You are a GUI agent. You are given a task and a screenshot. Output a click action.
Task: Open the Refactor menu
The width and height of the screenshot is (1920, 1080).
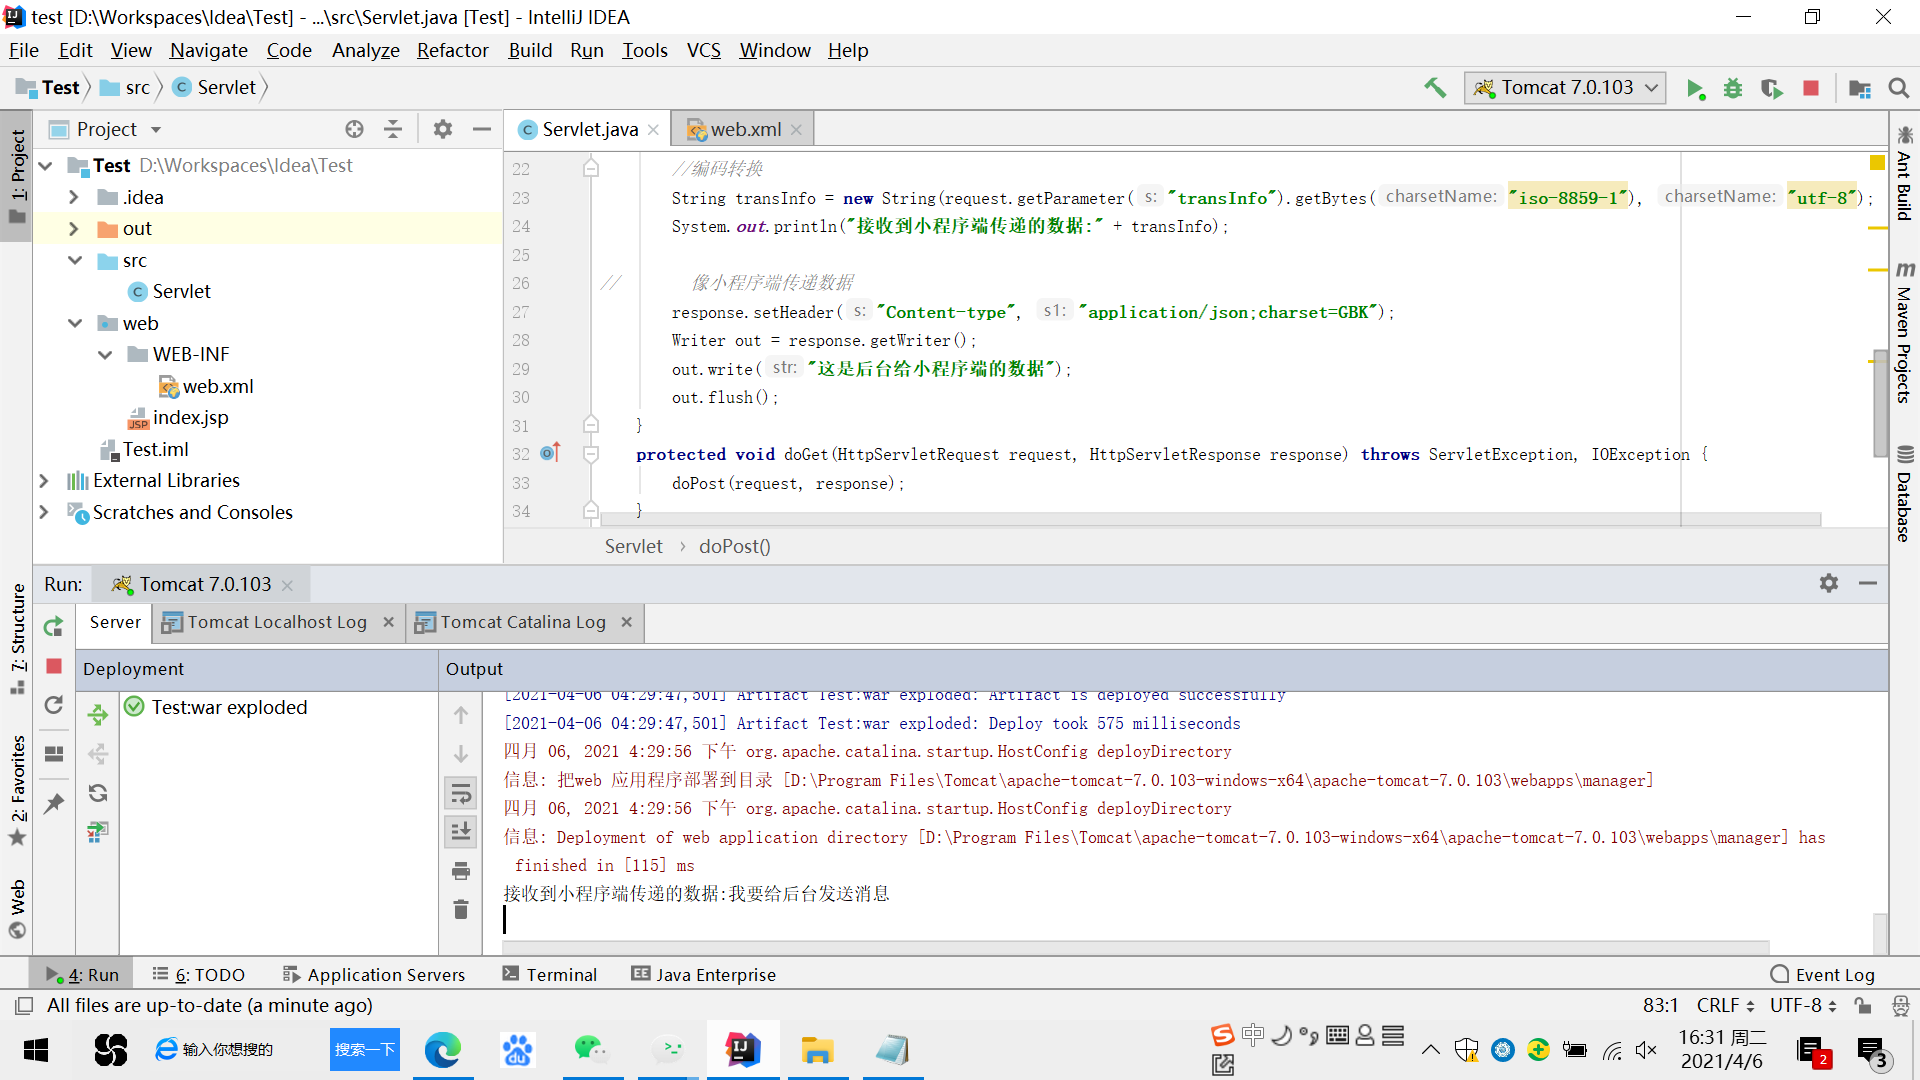tap(452, 50)
